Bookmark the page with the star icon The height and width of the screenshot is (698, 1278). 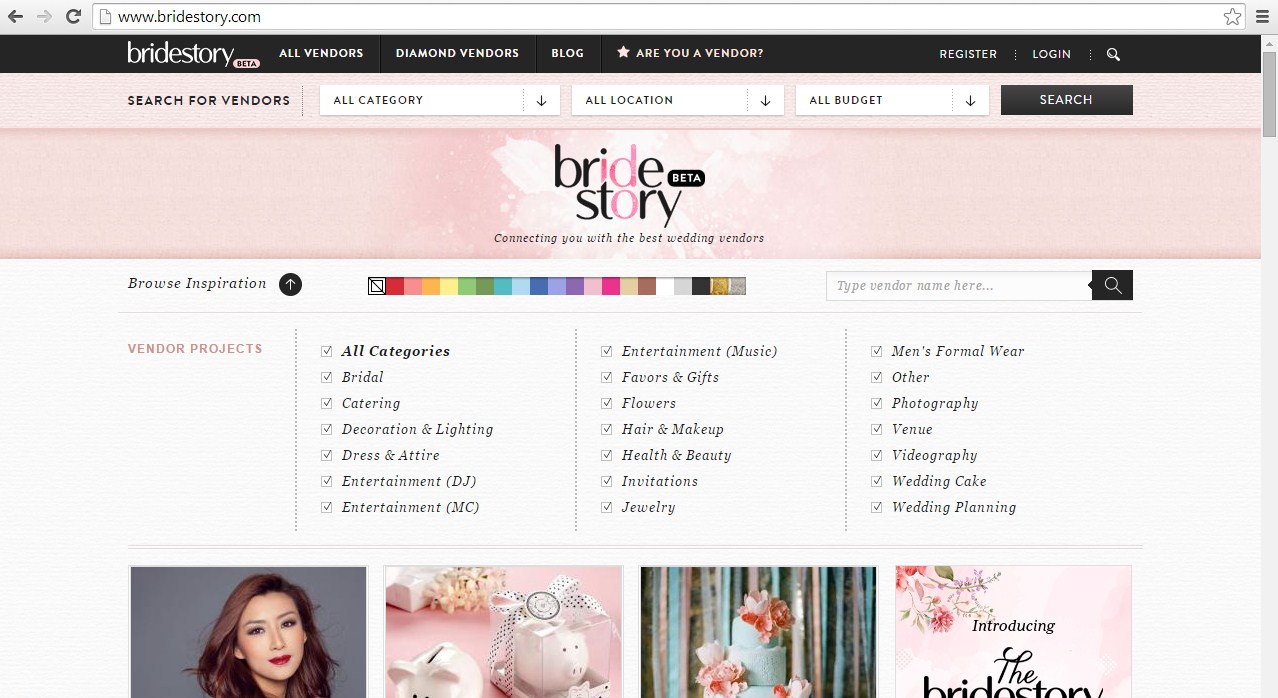tap(1232, 16)
